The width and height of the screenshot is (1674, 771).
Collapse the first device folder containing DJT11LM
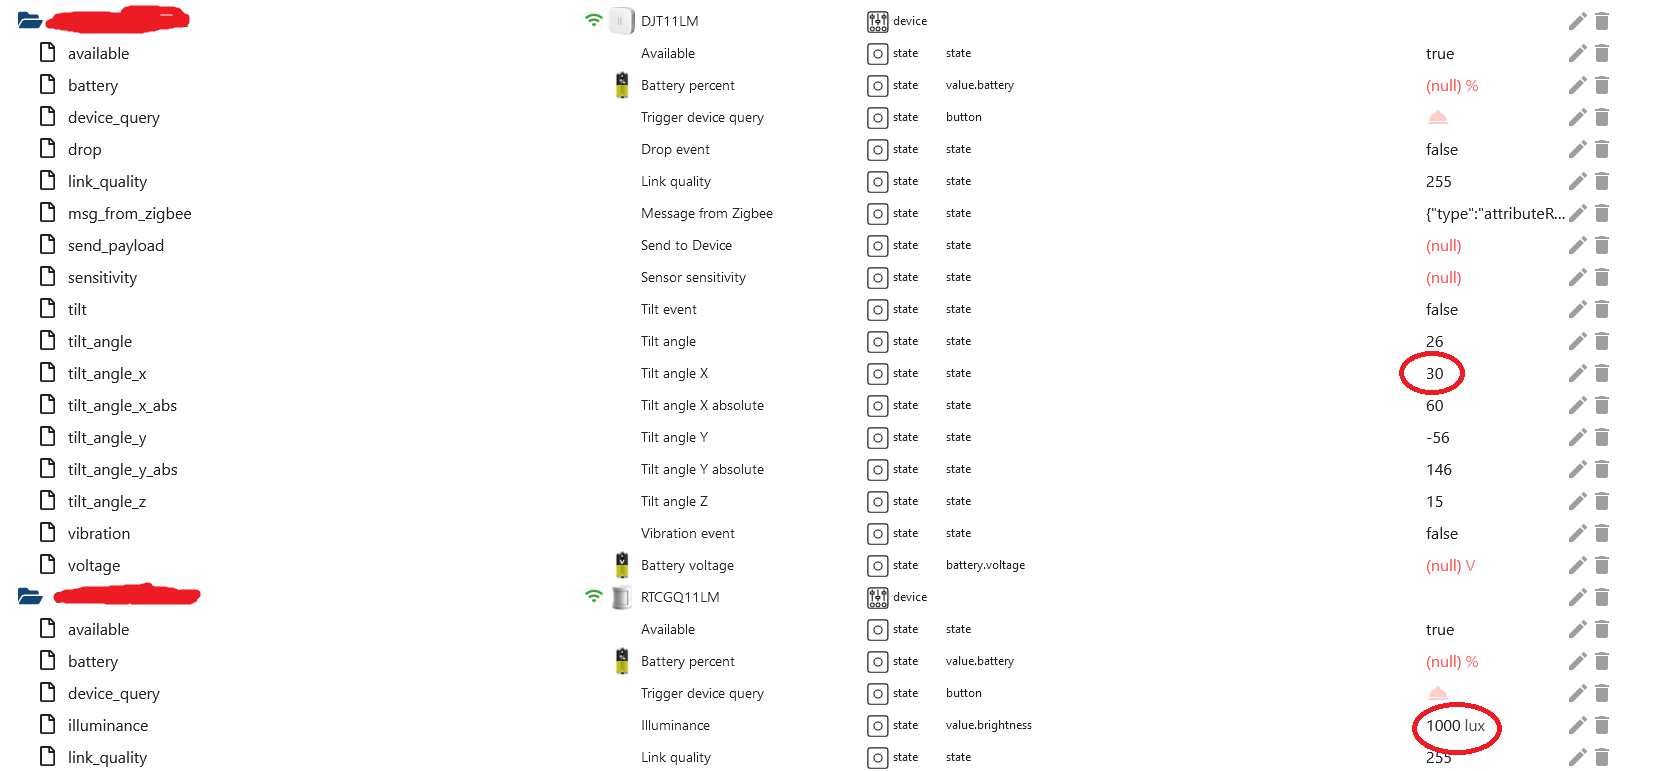pyautogui.click(x=29, y=20)
